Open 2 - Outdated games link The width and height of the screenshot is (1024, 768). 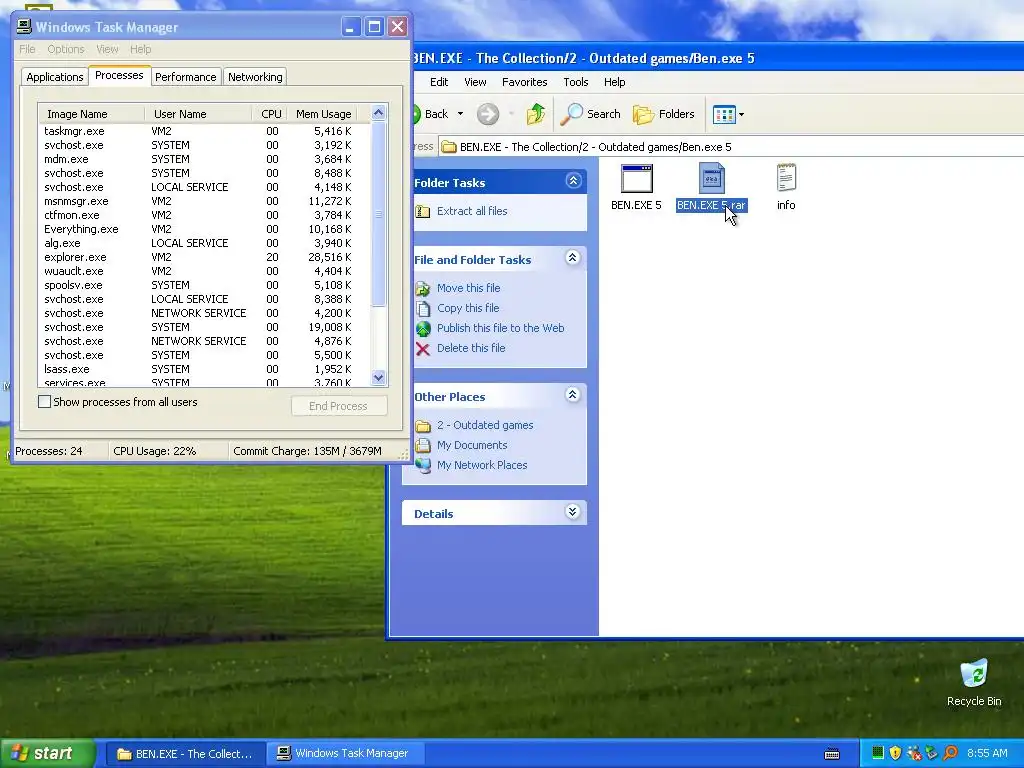[485, 425]
